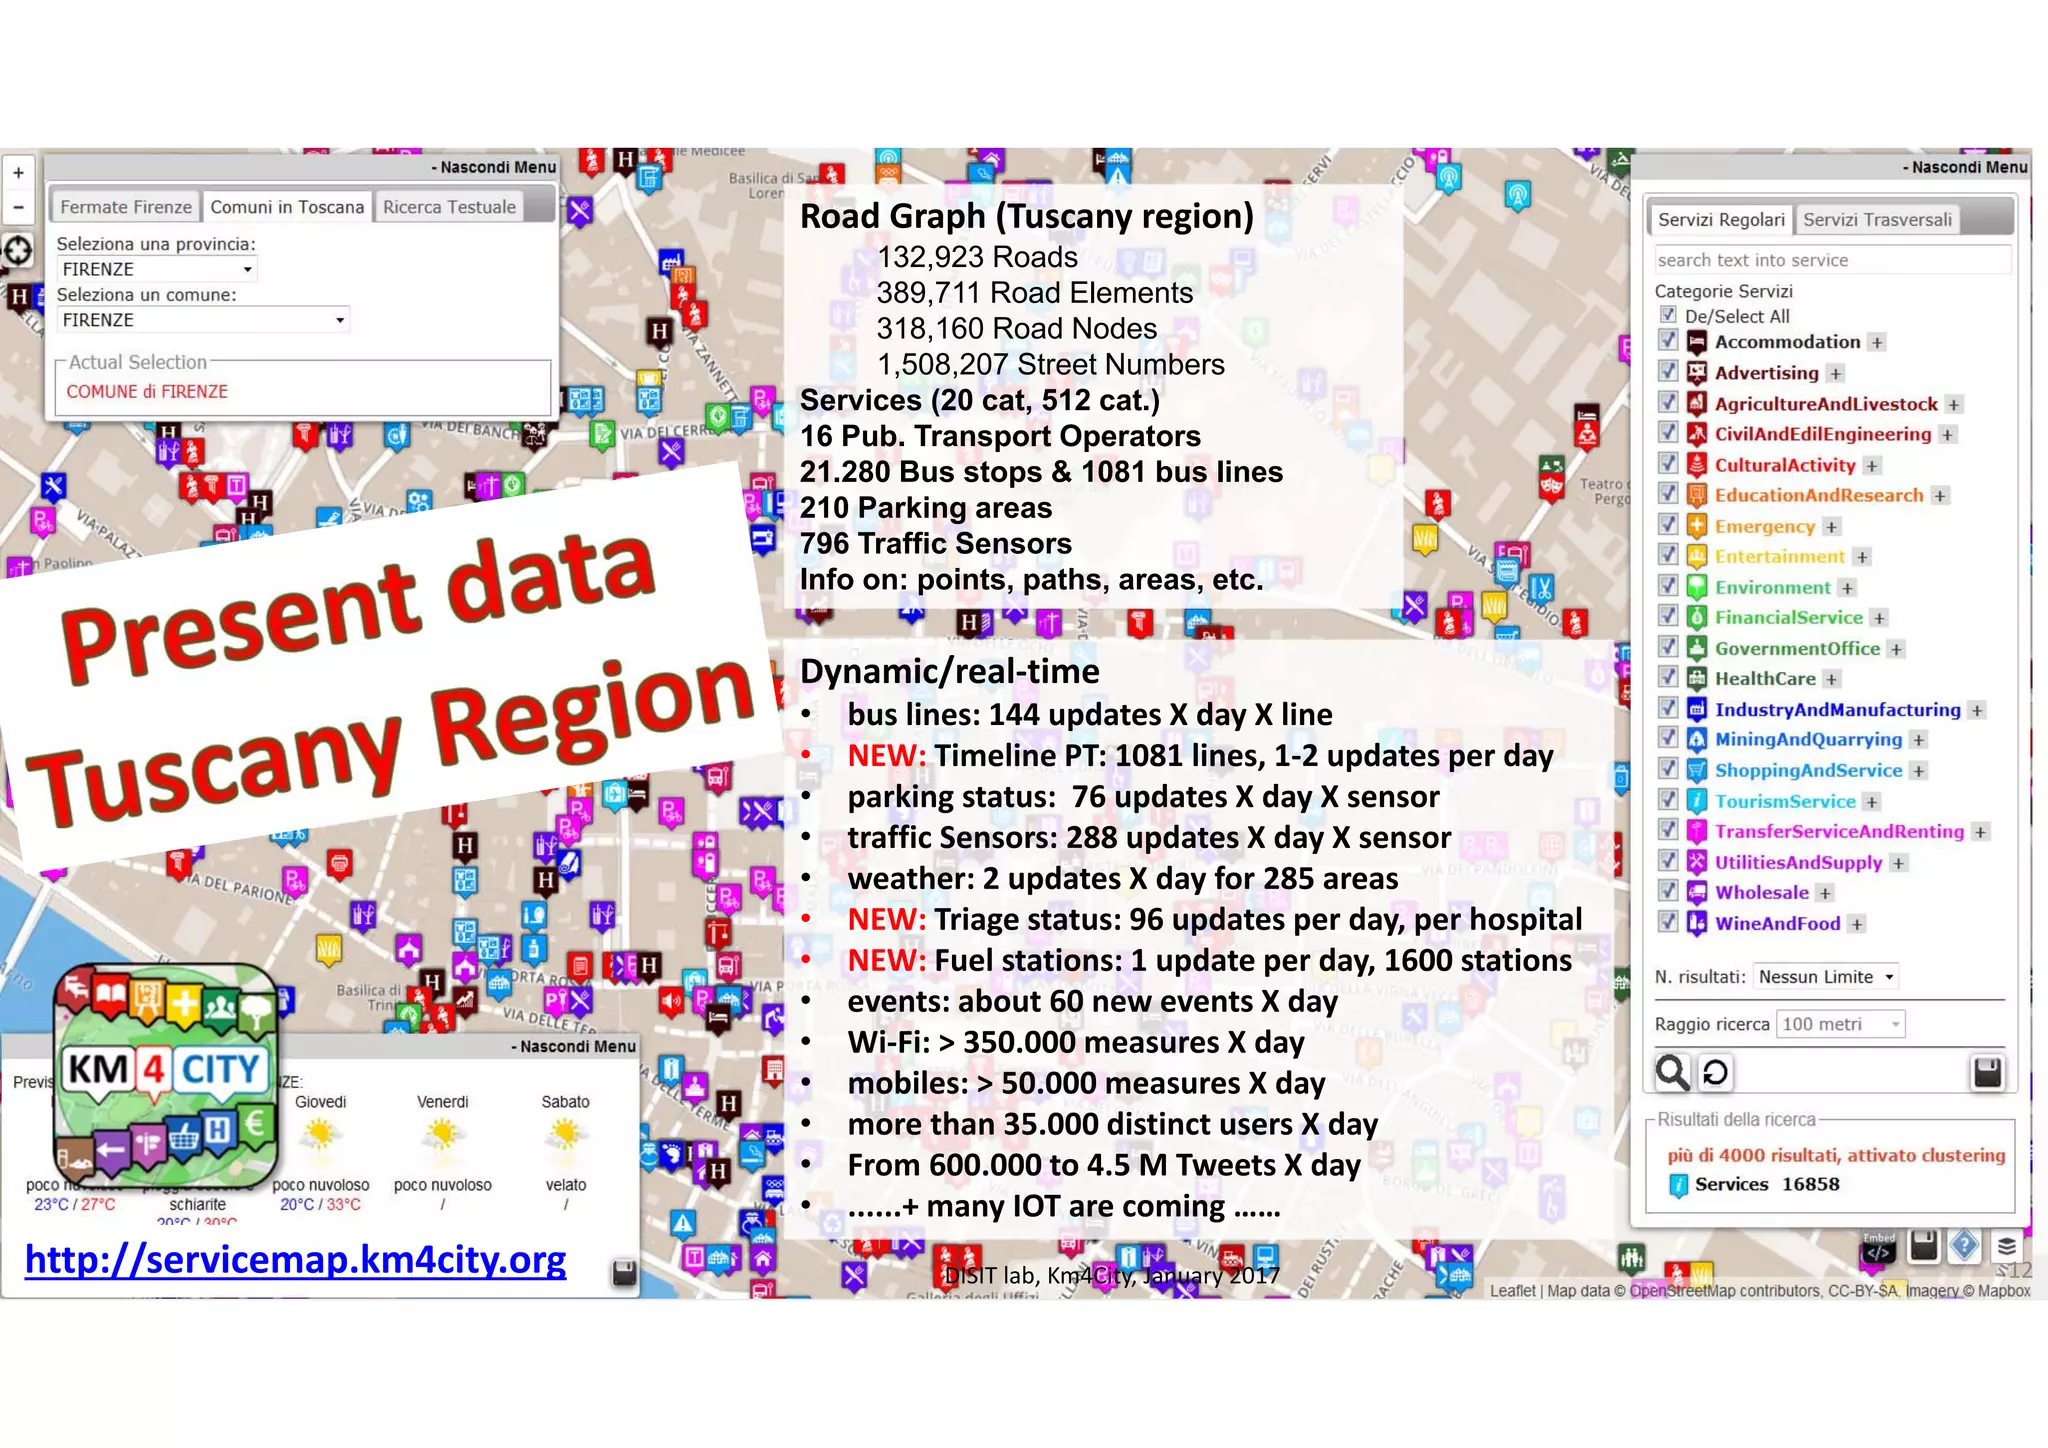This screenshot has width=2048, height=1448.
Task: Expand the Accommodation subcategories plus
Action: pyautogui.click(x=1877, y=343)
